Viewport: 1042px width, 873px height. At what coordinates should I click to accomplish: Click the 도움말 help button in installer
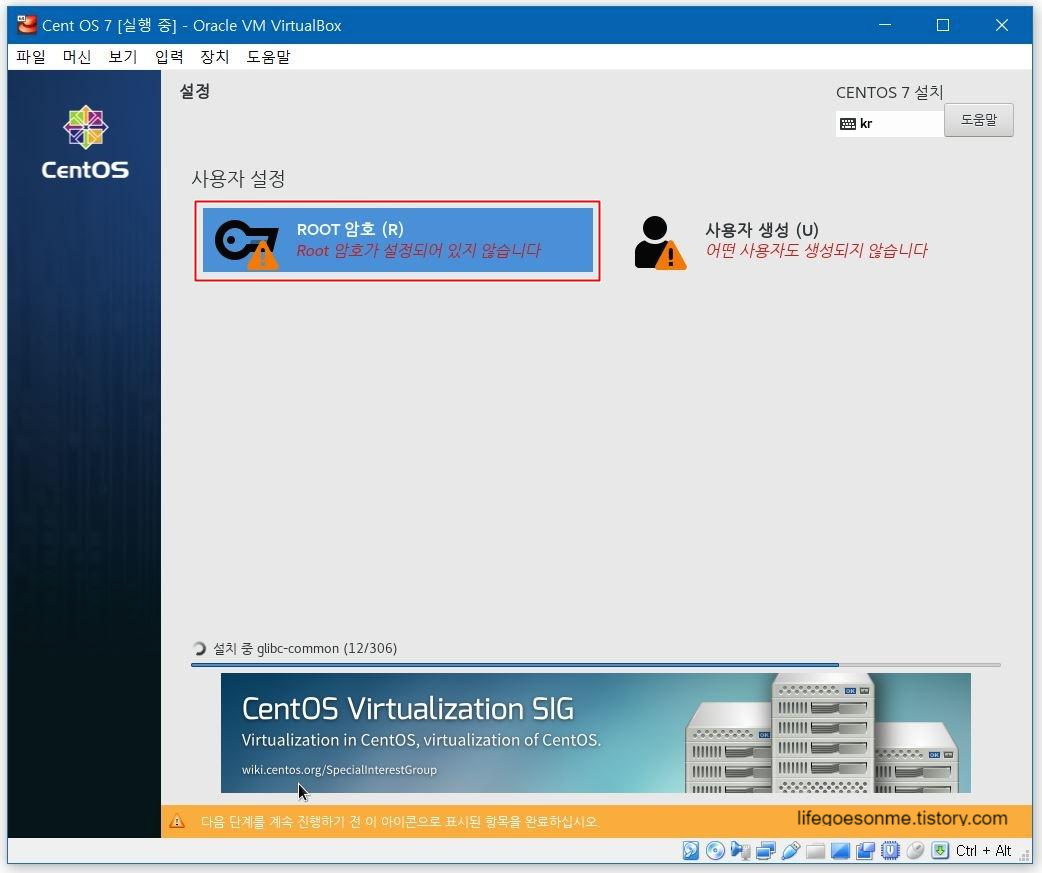point(979,120)
